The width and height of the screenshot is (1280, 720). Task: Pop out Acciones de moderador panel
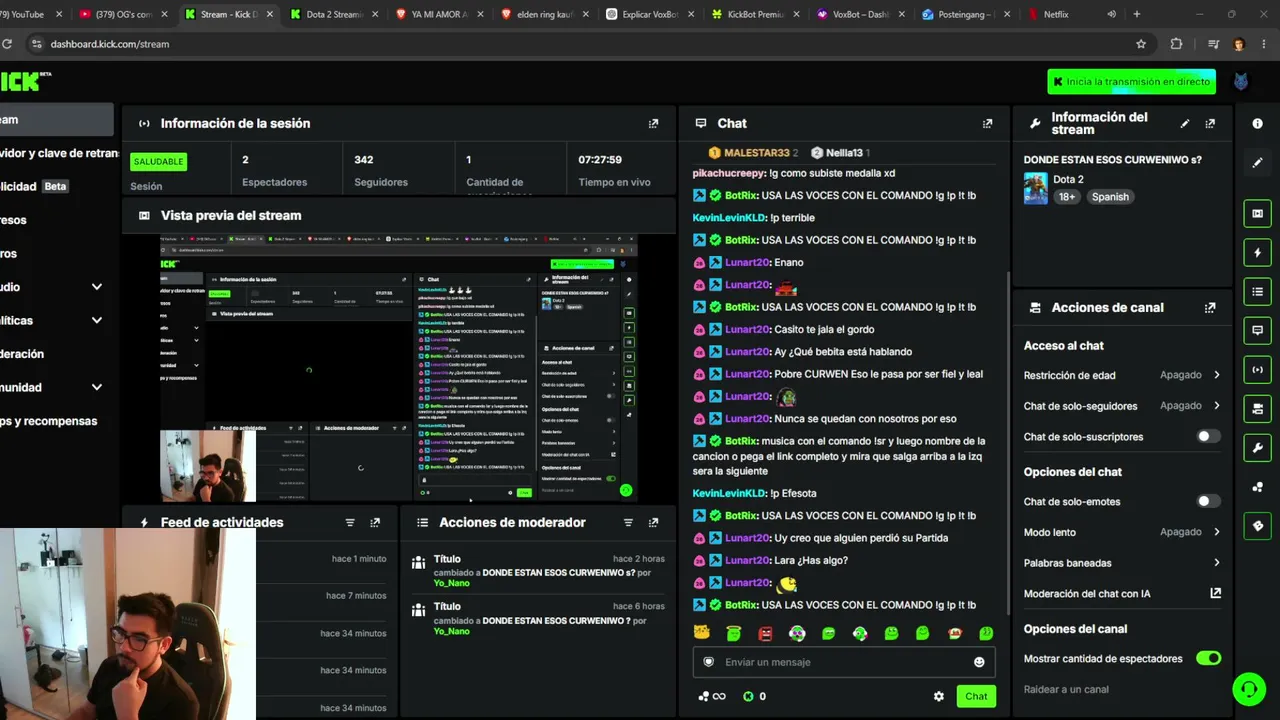653,522
